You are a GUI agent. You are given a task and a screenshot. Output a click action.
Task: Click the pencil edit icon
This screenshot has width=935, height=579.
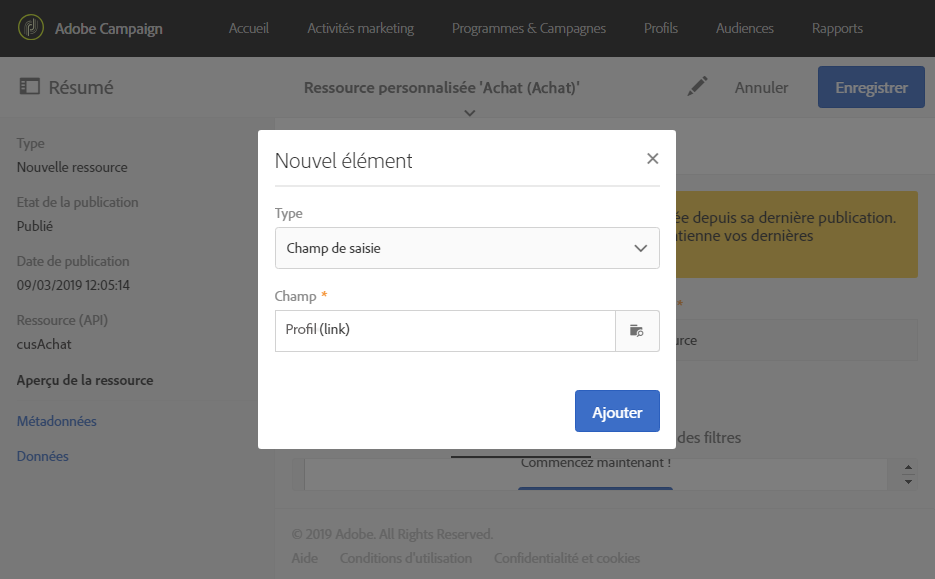pyautogui.click(x=697, y=87)
